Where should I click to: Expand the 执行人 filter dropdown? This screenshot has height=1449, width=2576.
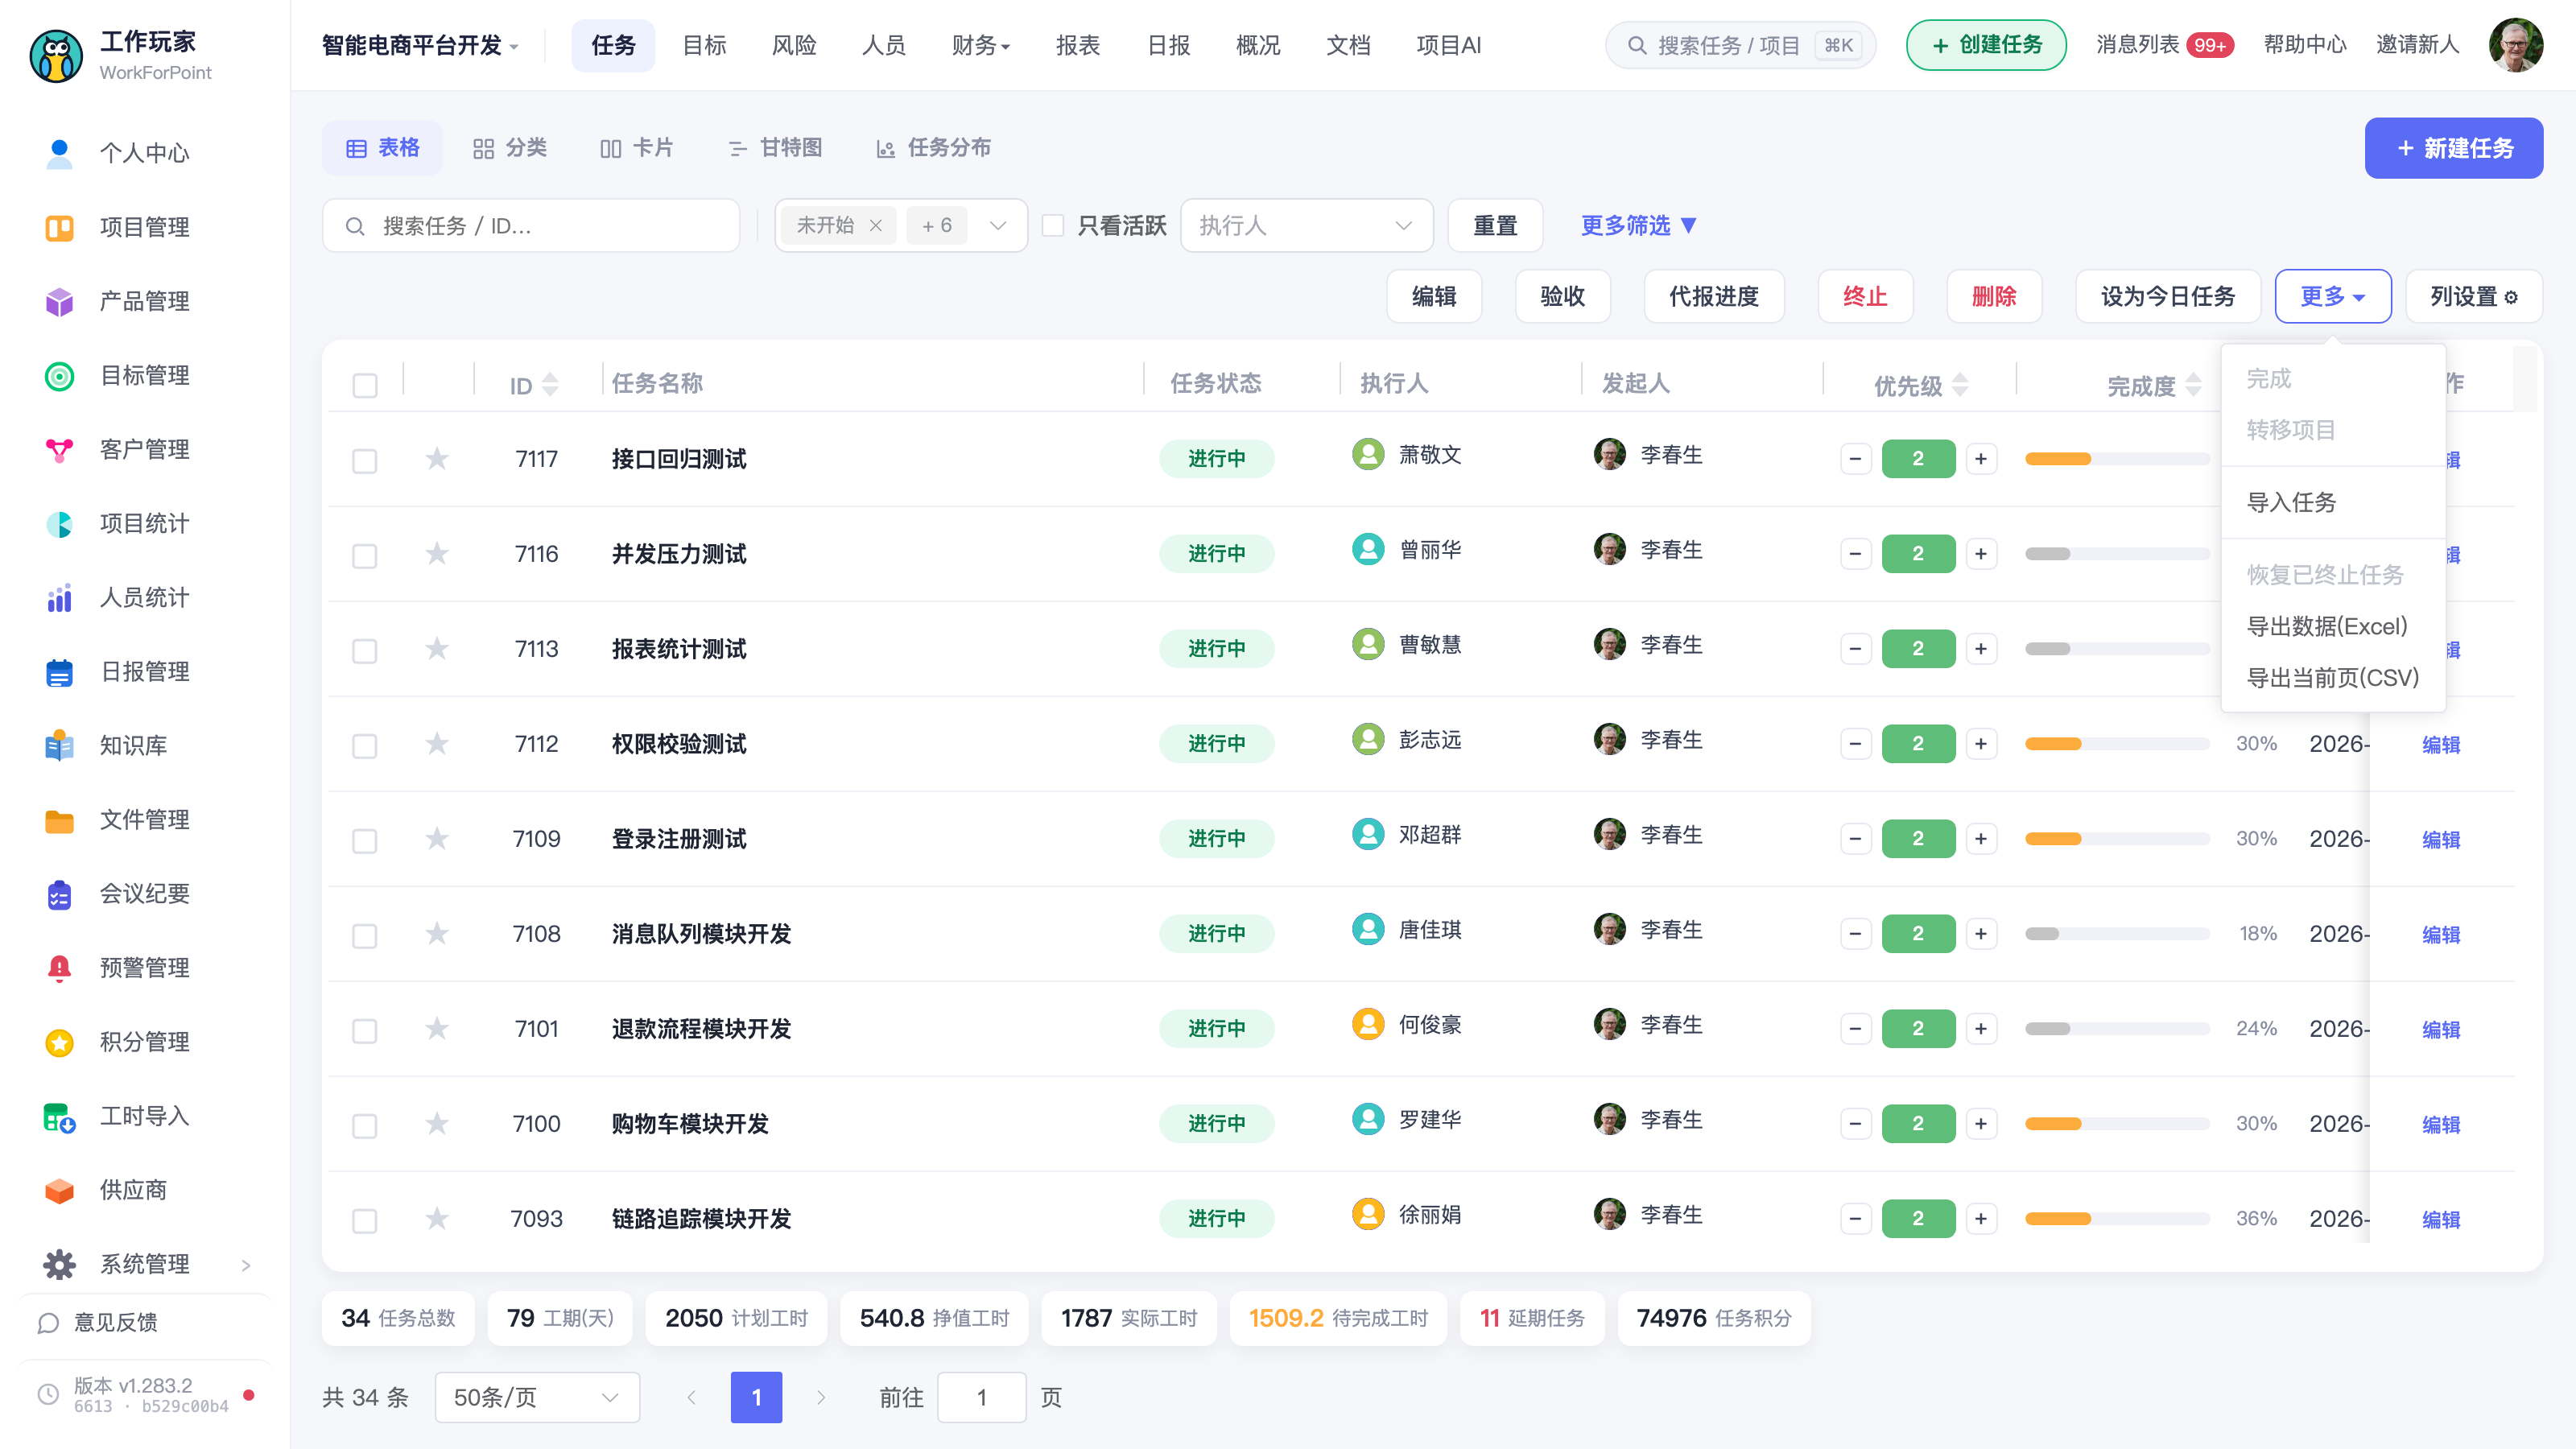pyautogui.click(x=1306, y=226)
